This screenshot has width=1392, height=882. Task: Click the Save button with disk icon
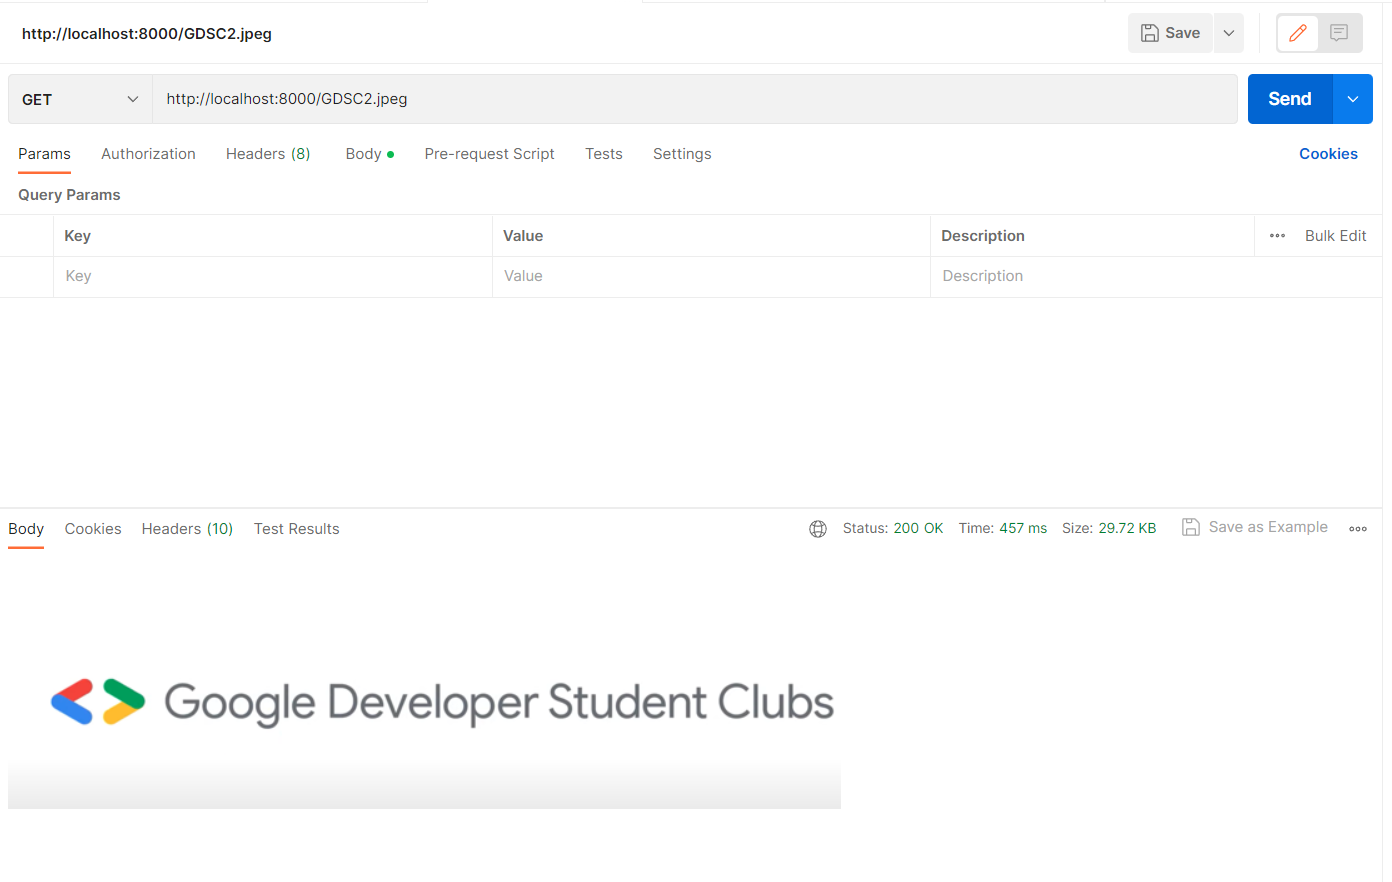1169,32
